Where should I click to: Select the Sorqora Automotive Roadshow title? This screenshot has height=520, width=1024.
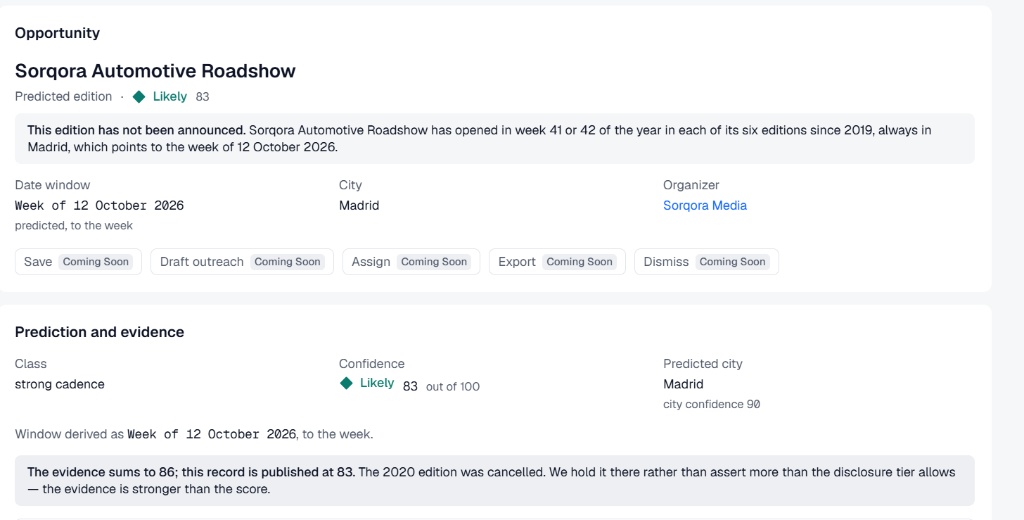tap(155, 71)
